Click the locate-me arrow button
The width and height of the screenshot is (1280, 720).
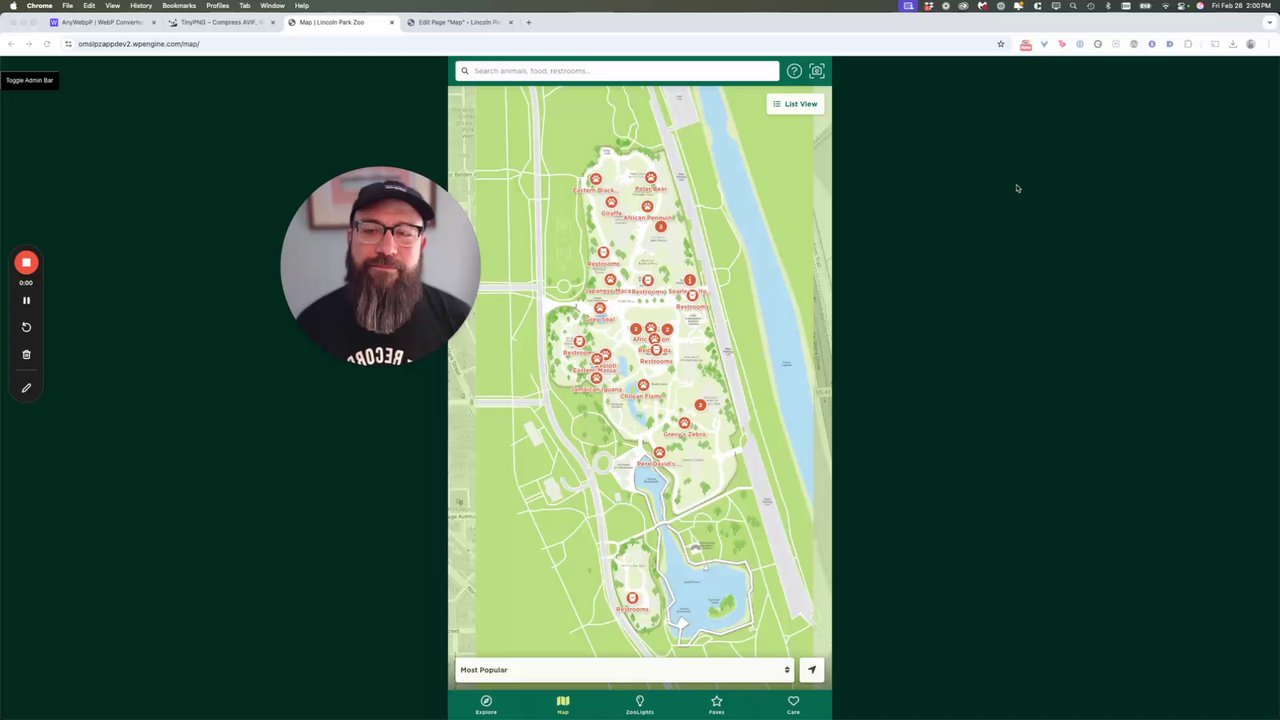812,670
